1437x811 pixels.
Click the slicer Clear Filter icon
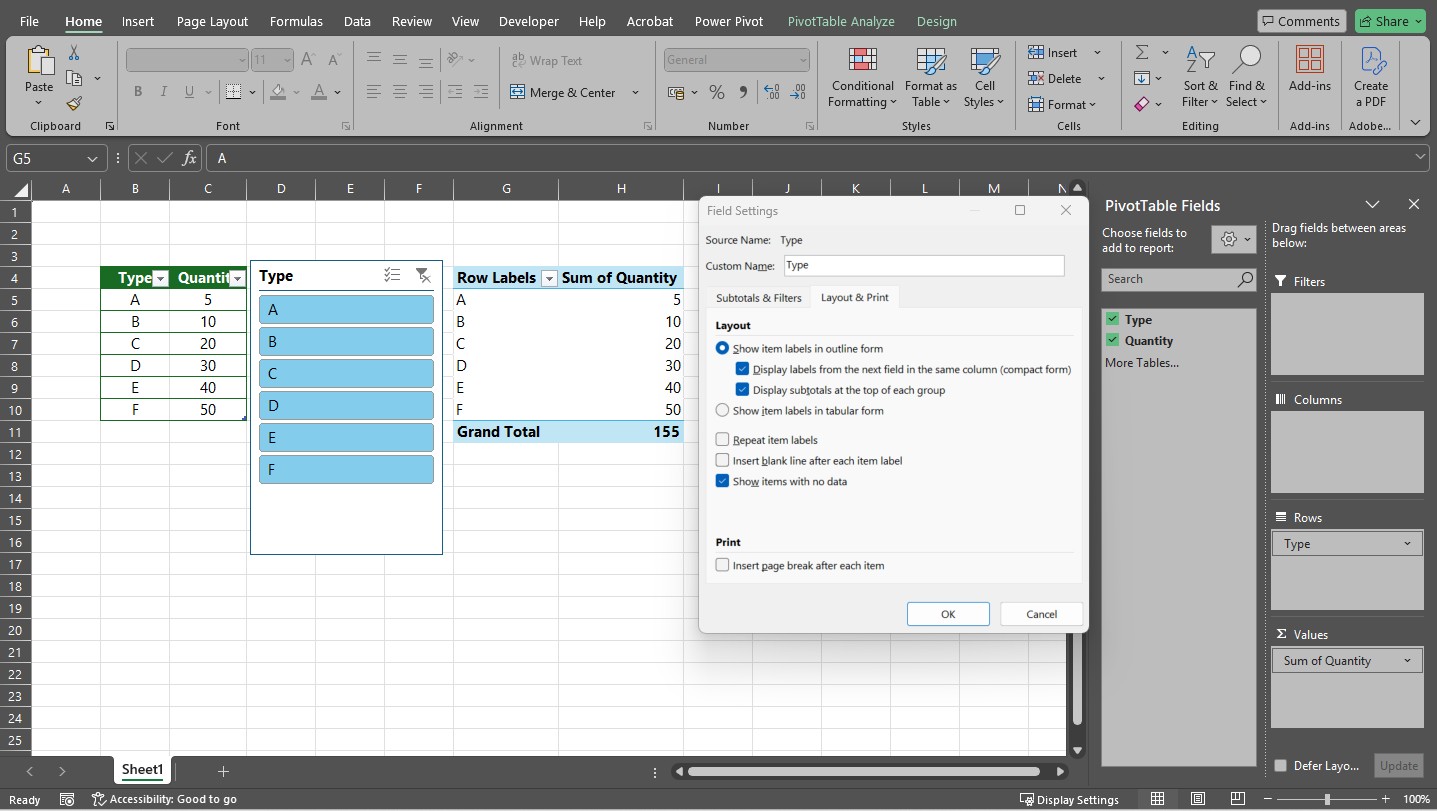point(422,276)
